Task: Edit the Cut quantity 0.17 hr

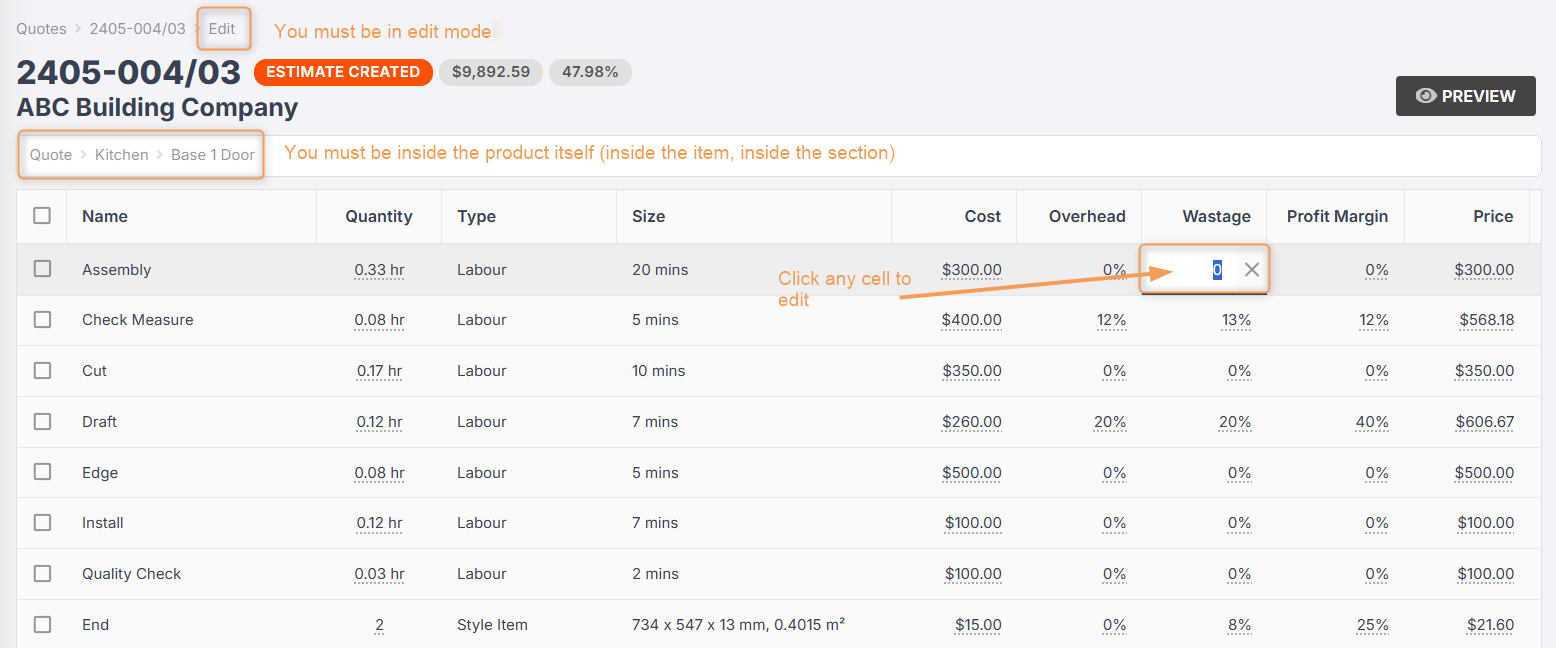Action: pos(379,371)
